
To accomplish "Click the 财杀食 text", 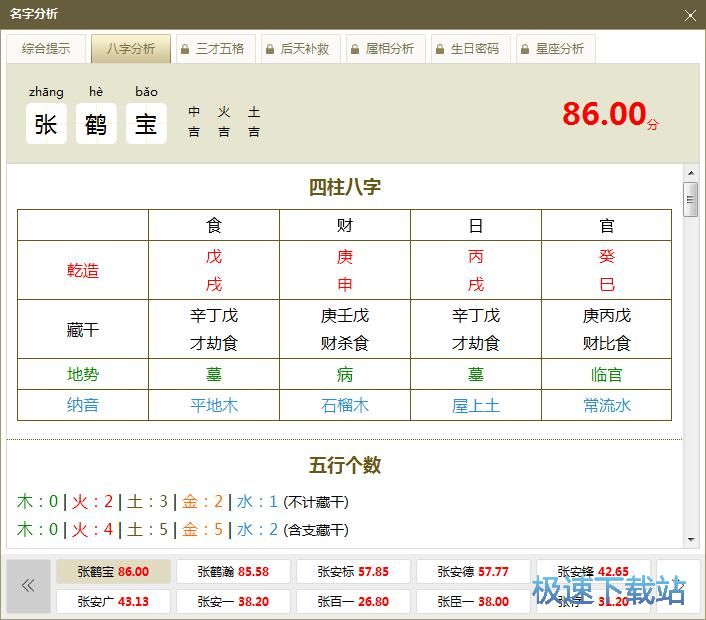I will [345, 343].
